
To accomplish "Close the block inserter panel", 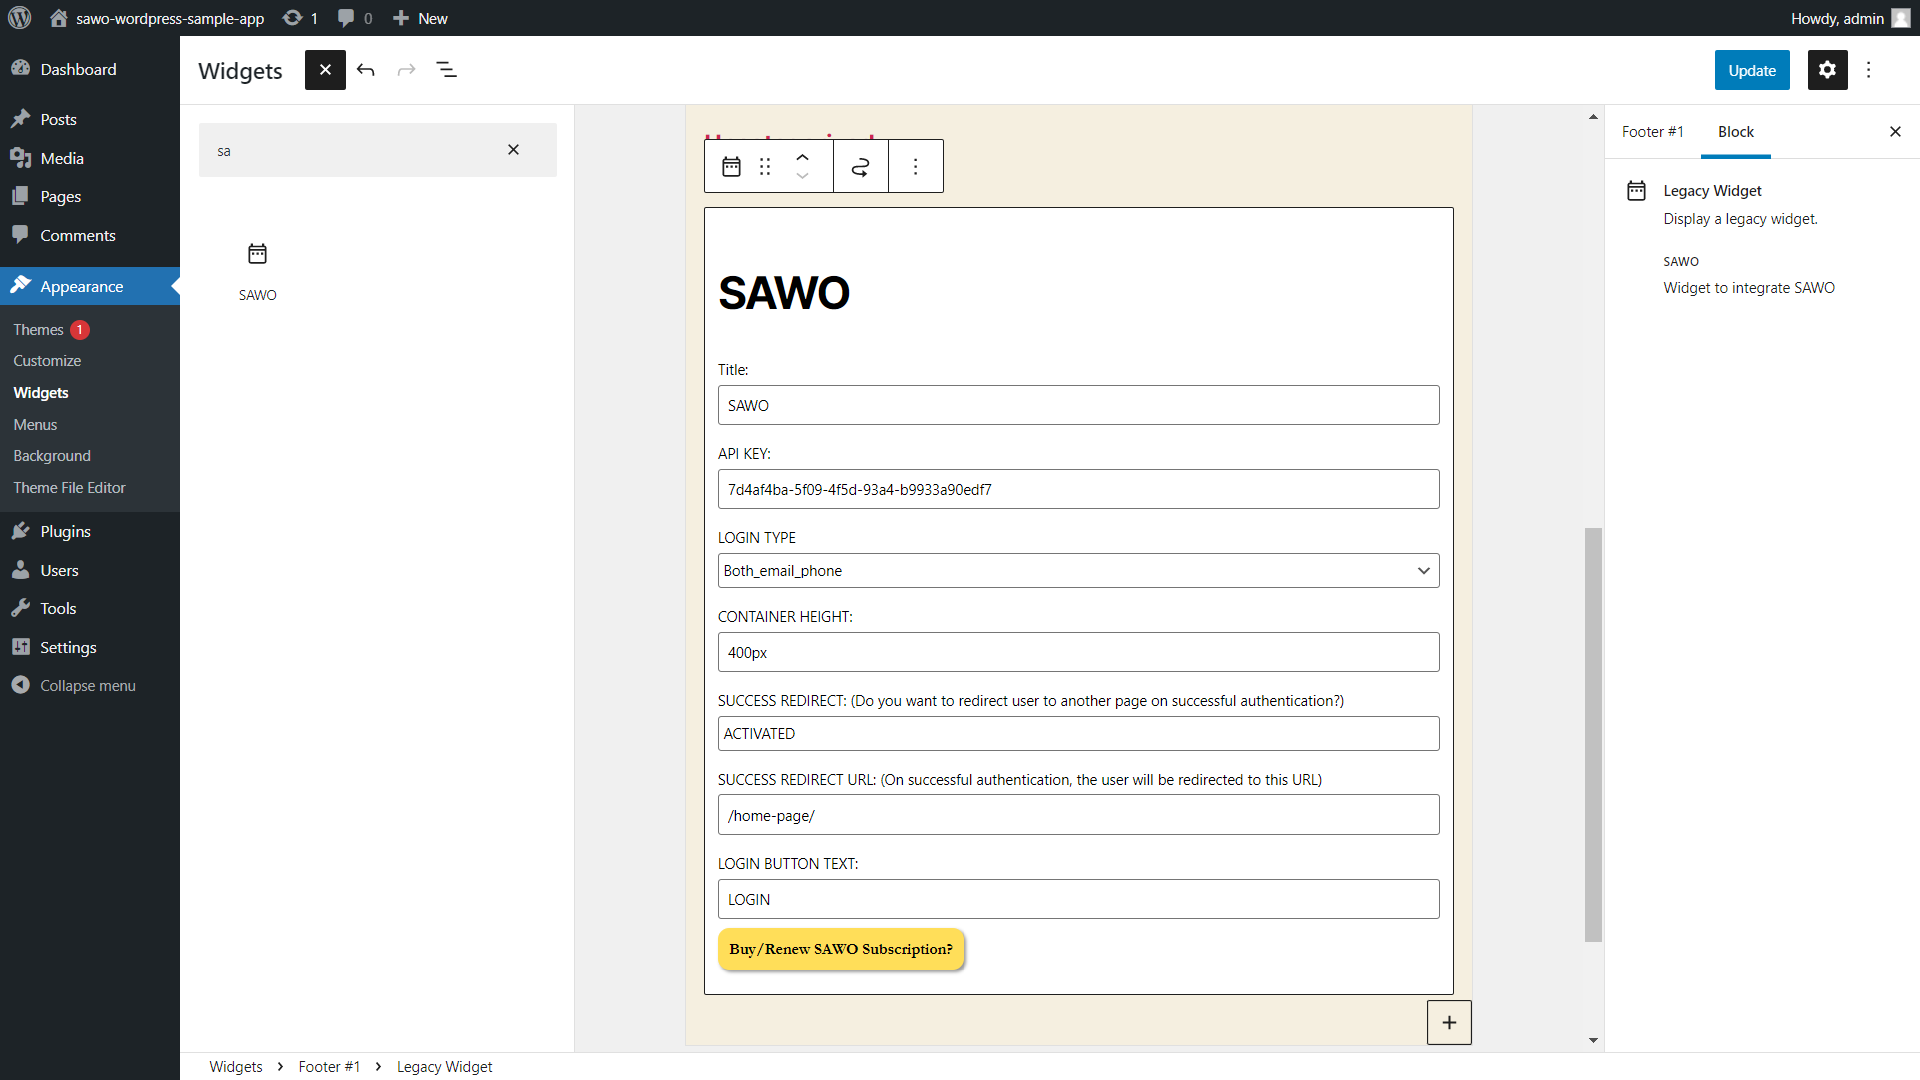I will coord(325,70).
